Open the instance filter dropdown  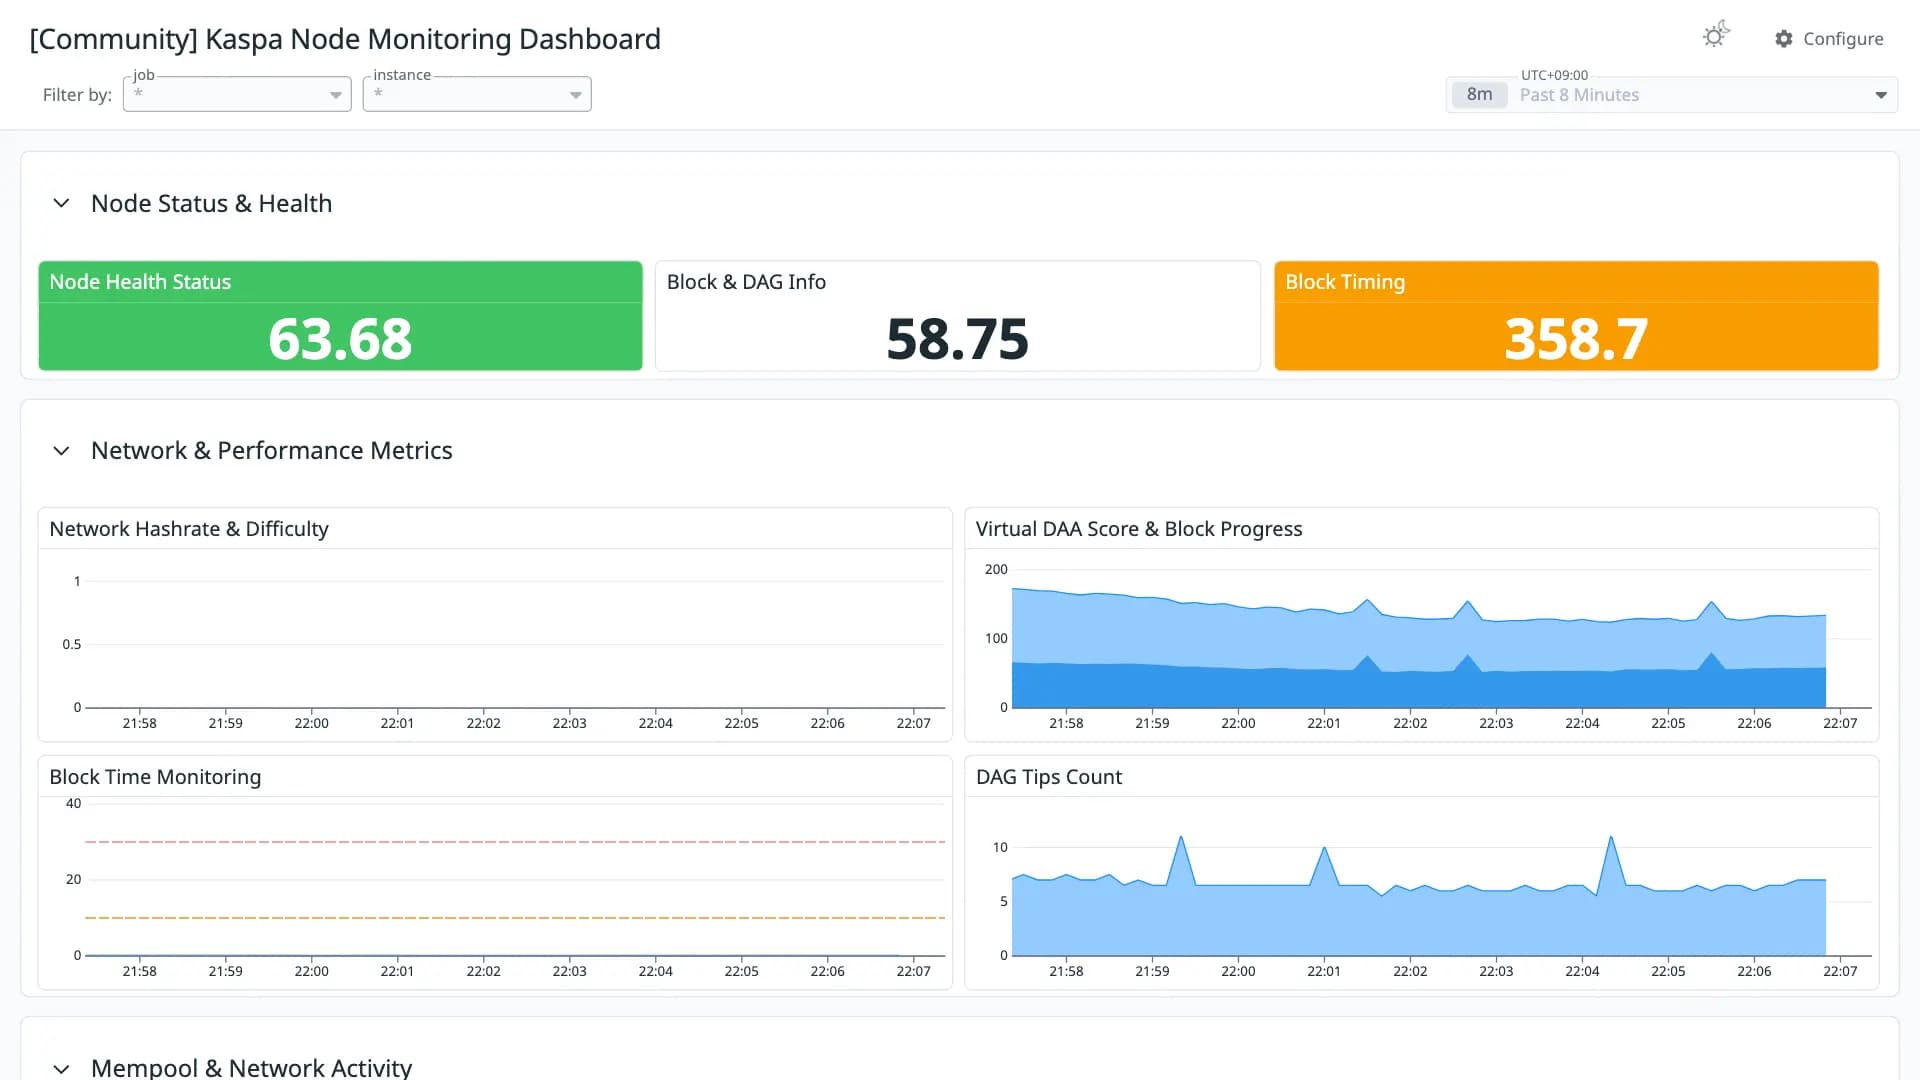477,94
